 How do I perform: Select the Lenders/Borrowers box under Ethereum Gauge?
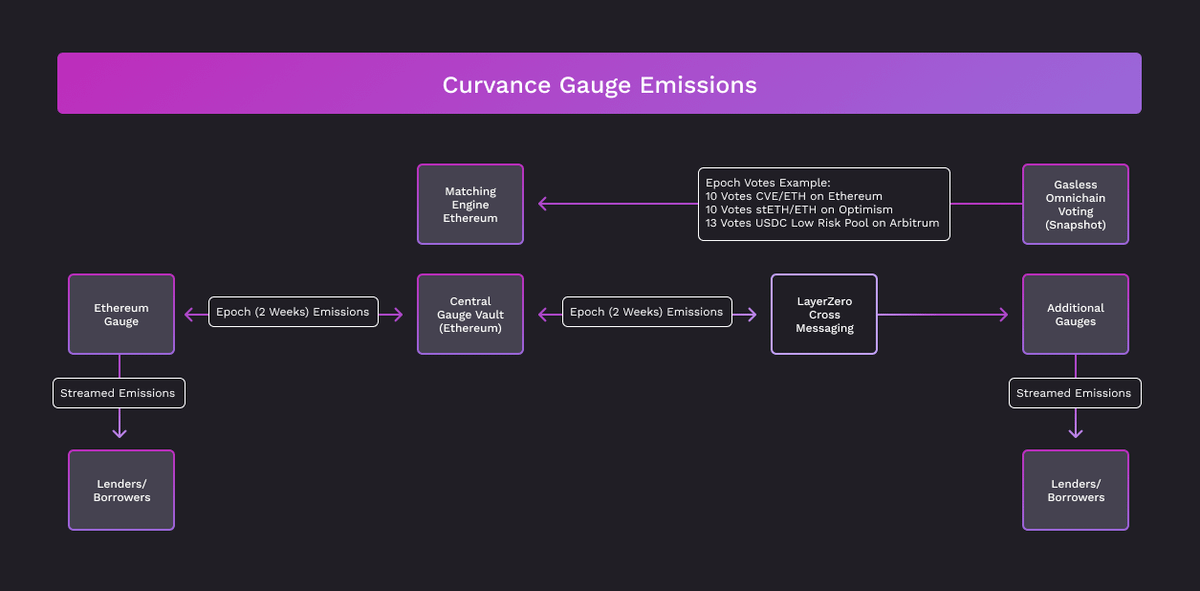click(x=121, y=490)
